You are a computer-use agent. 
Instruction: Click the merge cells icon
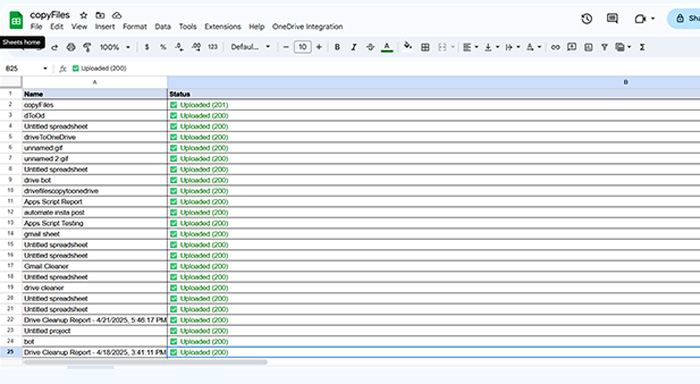442,47
